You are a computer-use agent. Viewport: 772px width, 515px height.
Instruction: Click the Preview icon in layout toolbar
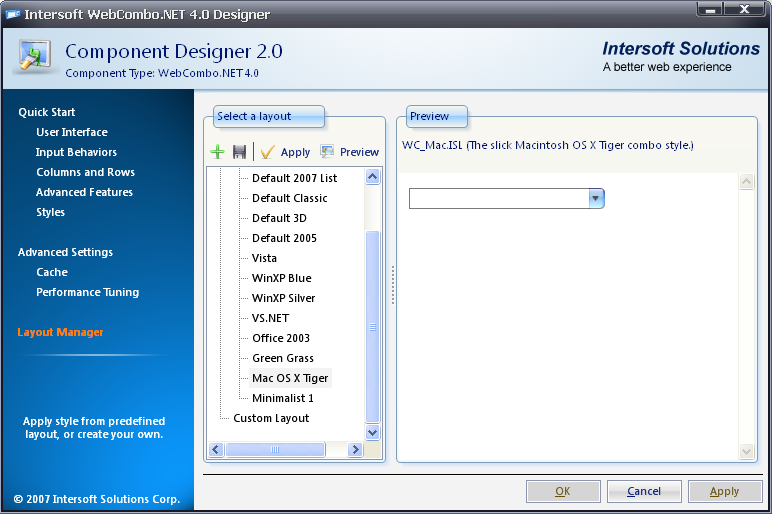pos(327,152)
